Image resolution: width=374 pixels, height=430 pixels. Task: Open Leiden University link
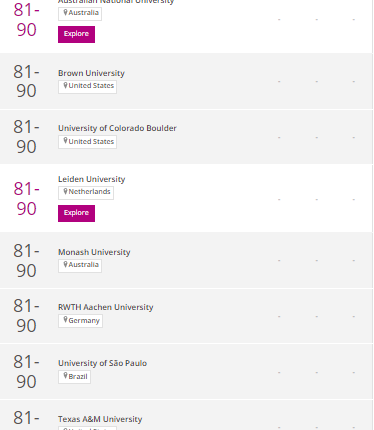(x=92, y=179)
